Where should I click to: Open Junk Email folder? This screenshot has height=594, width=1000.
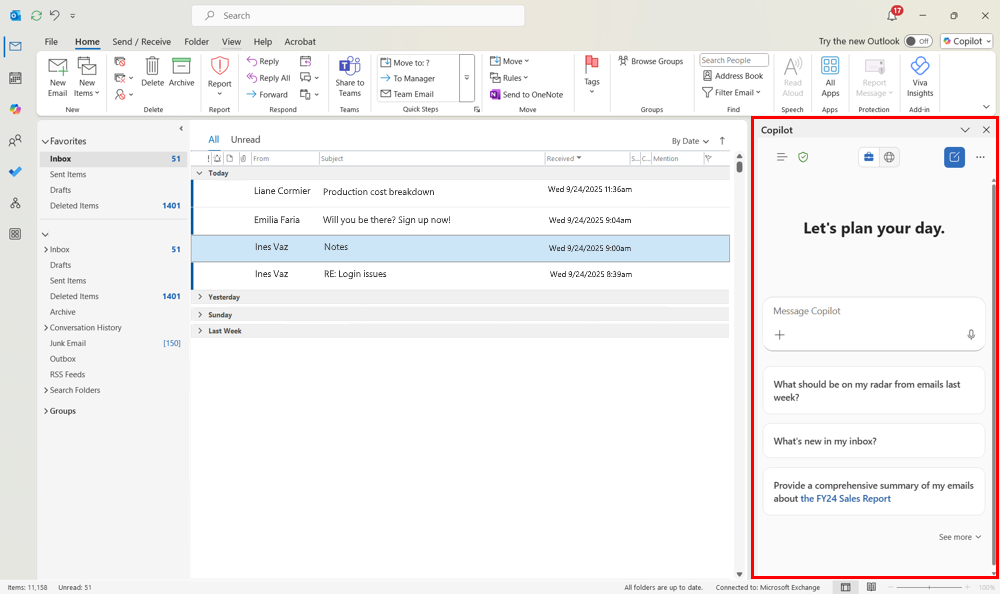[68, 343]
